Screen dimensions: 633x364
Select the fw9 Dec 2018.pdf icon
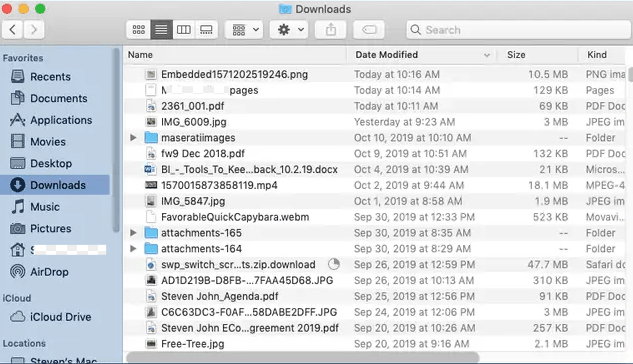151,153
